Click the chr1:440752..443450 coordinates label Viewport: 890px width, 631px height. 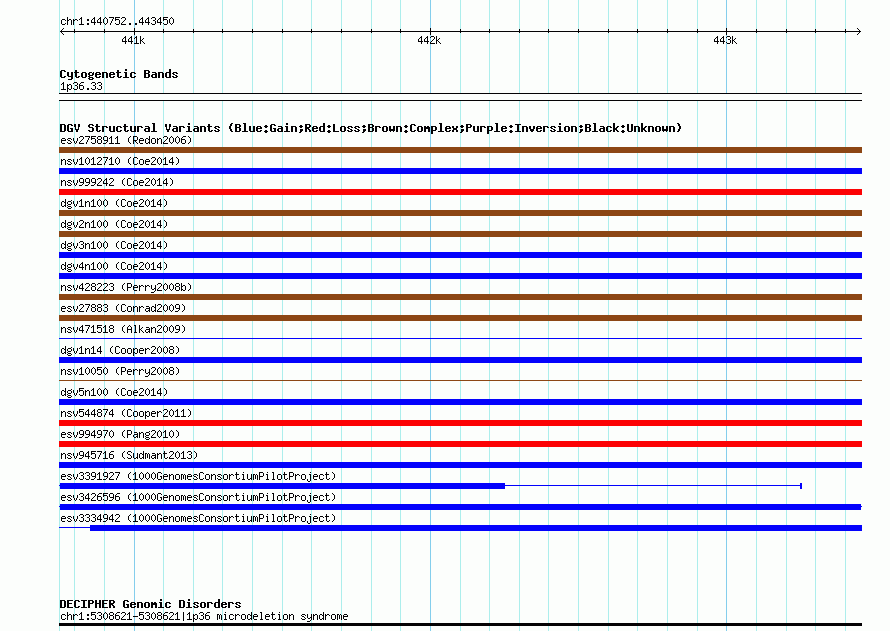click(x=117, y=21)
